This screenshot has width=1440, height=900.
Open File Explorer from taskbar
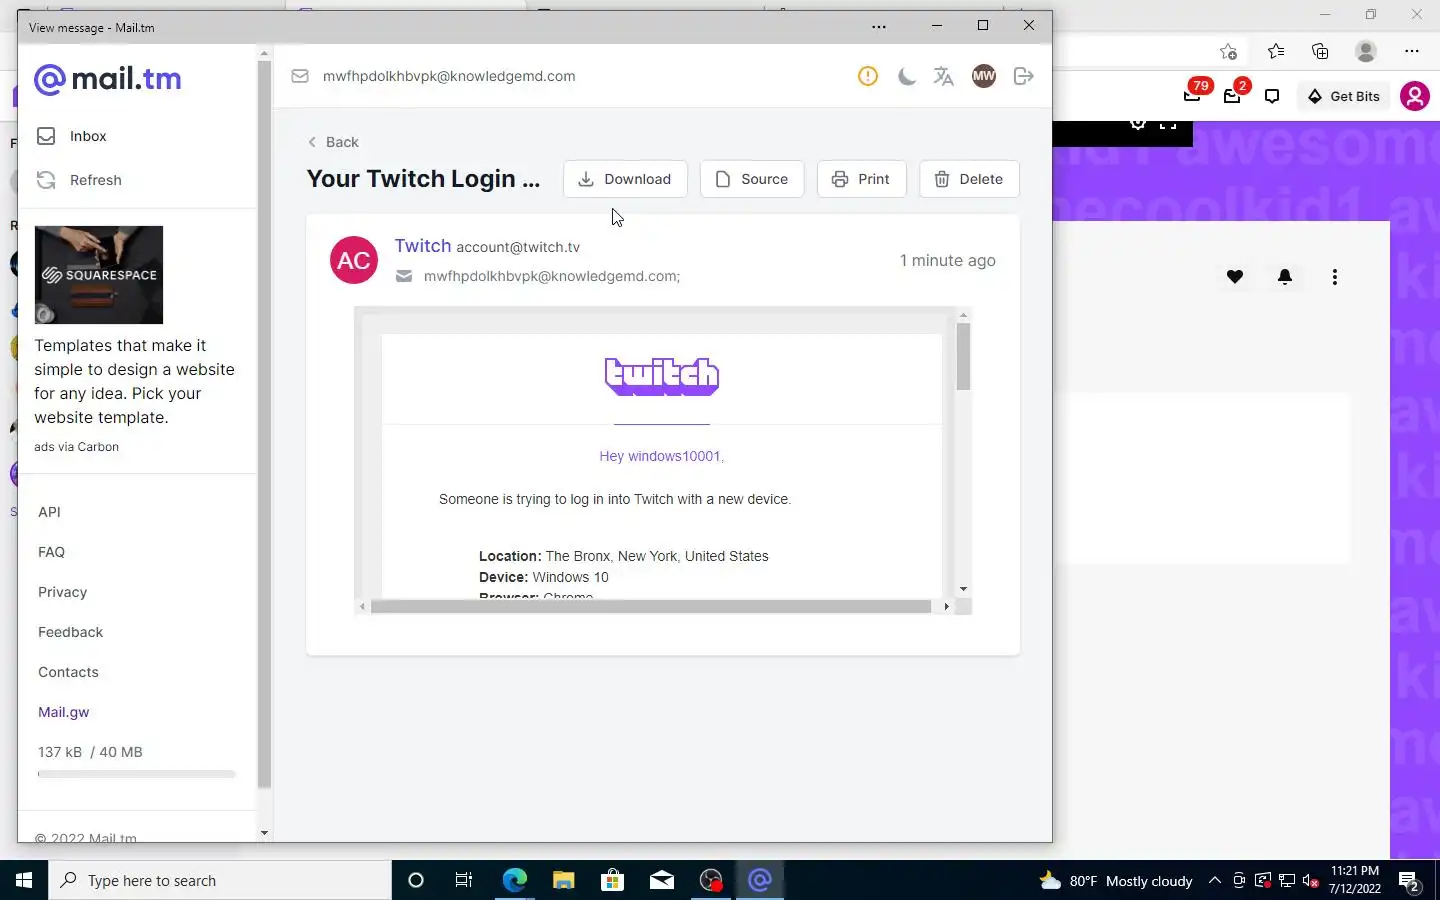point(563,880)
